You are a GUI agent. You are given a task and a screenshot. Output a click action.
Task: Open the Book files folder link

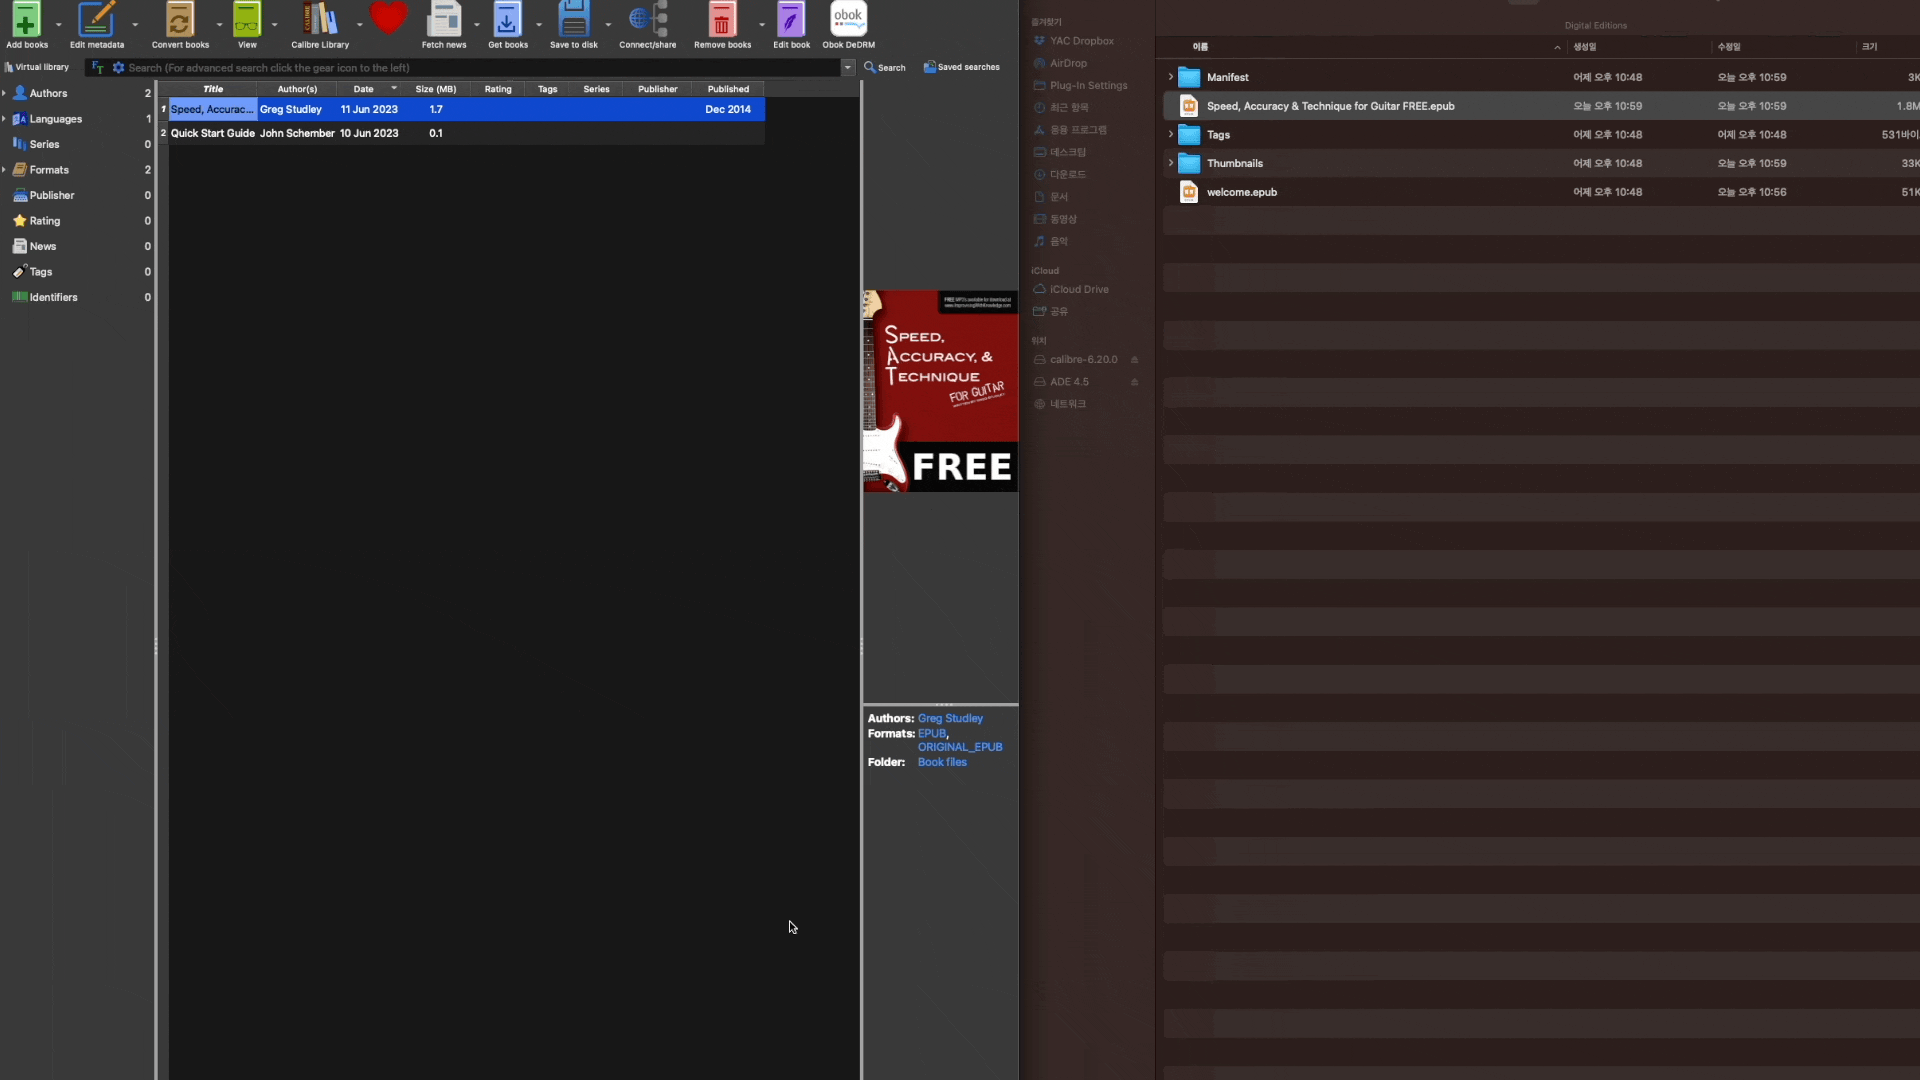click(942, 762)
